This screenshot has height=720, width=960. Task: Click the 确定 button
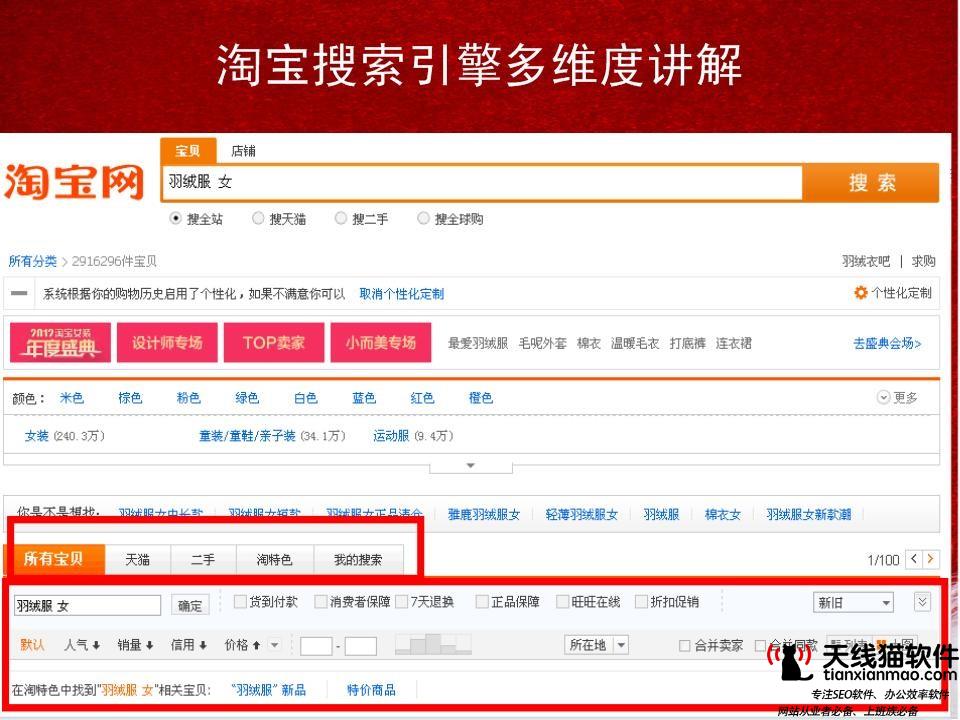click(x=190, y=606)
